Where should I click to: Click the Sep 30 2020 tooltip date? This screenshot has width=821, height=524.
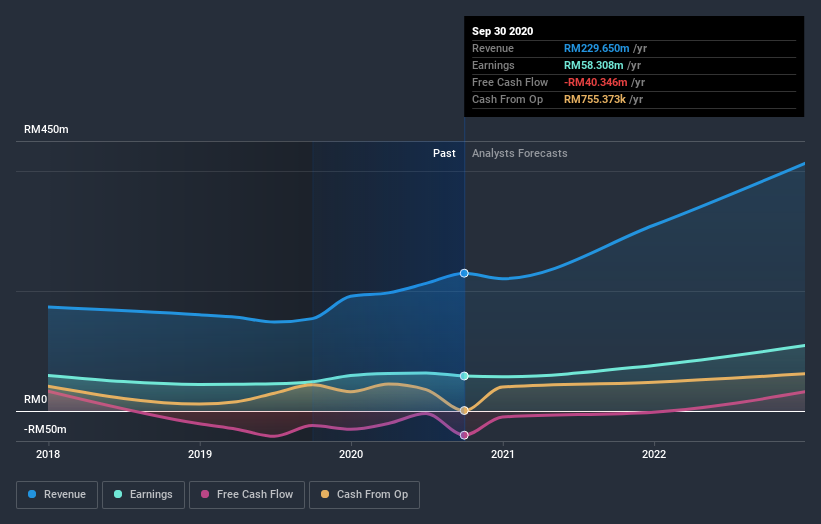(503, 31)
